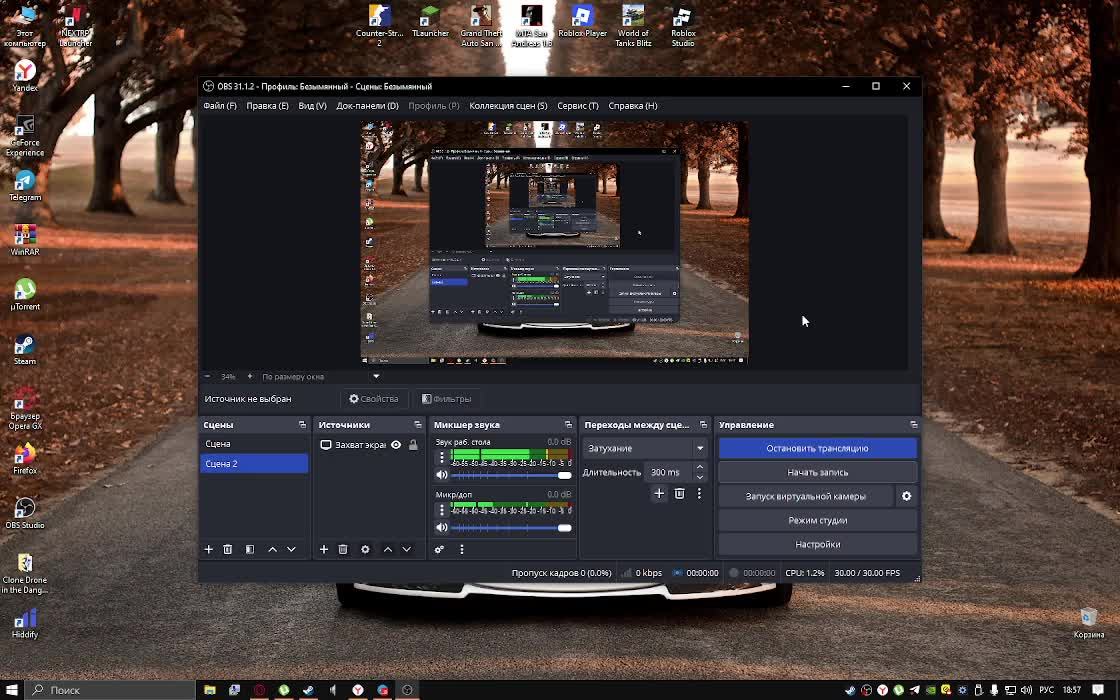Open the Затухание transition dropdown
This screenshot has width=1120, height=700.
[644, 449]
